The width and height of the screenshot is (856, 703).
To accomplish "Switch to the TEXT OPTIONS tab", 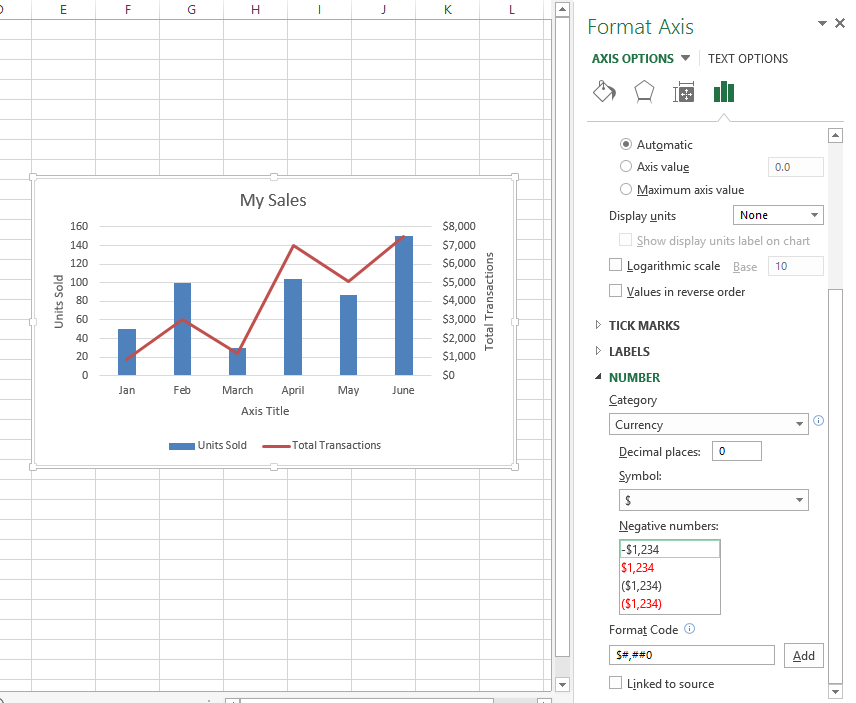I will coord(747,58).
